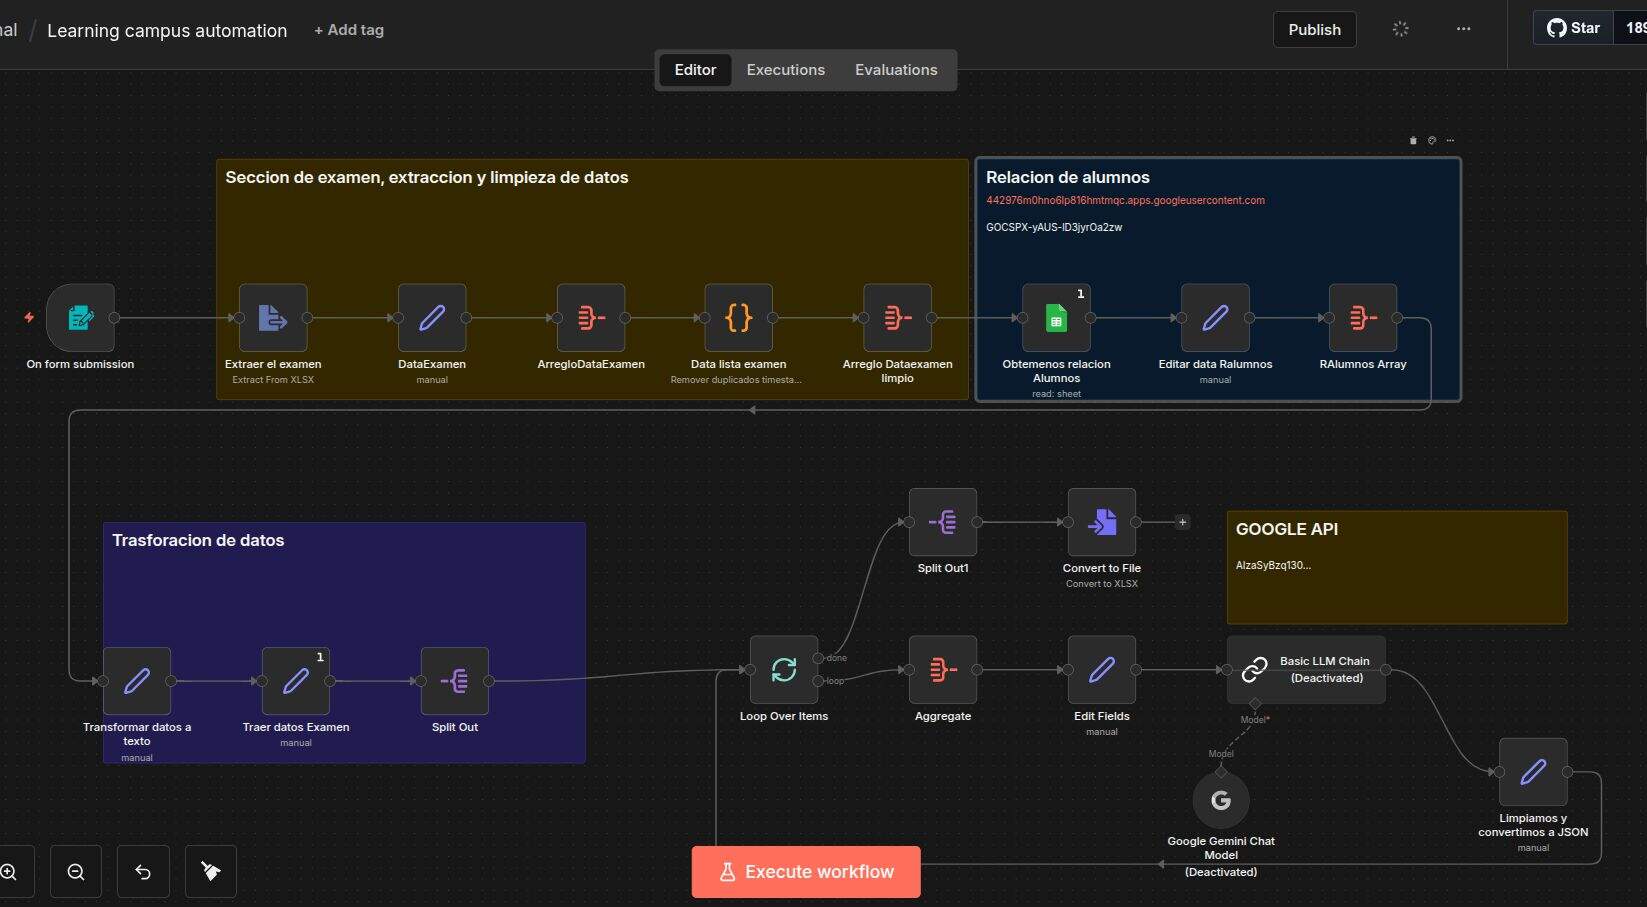Open the Convert to File node

pyautogui.click(x=1102, y=522)
